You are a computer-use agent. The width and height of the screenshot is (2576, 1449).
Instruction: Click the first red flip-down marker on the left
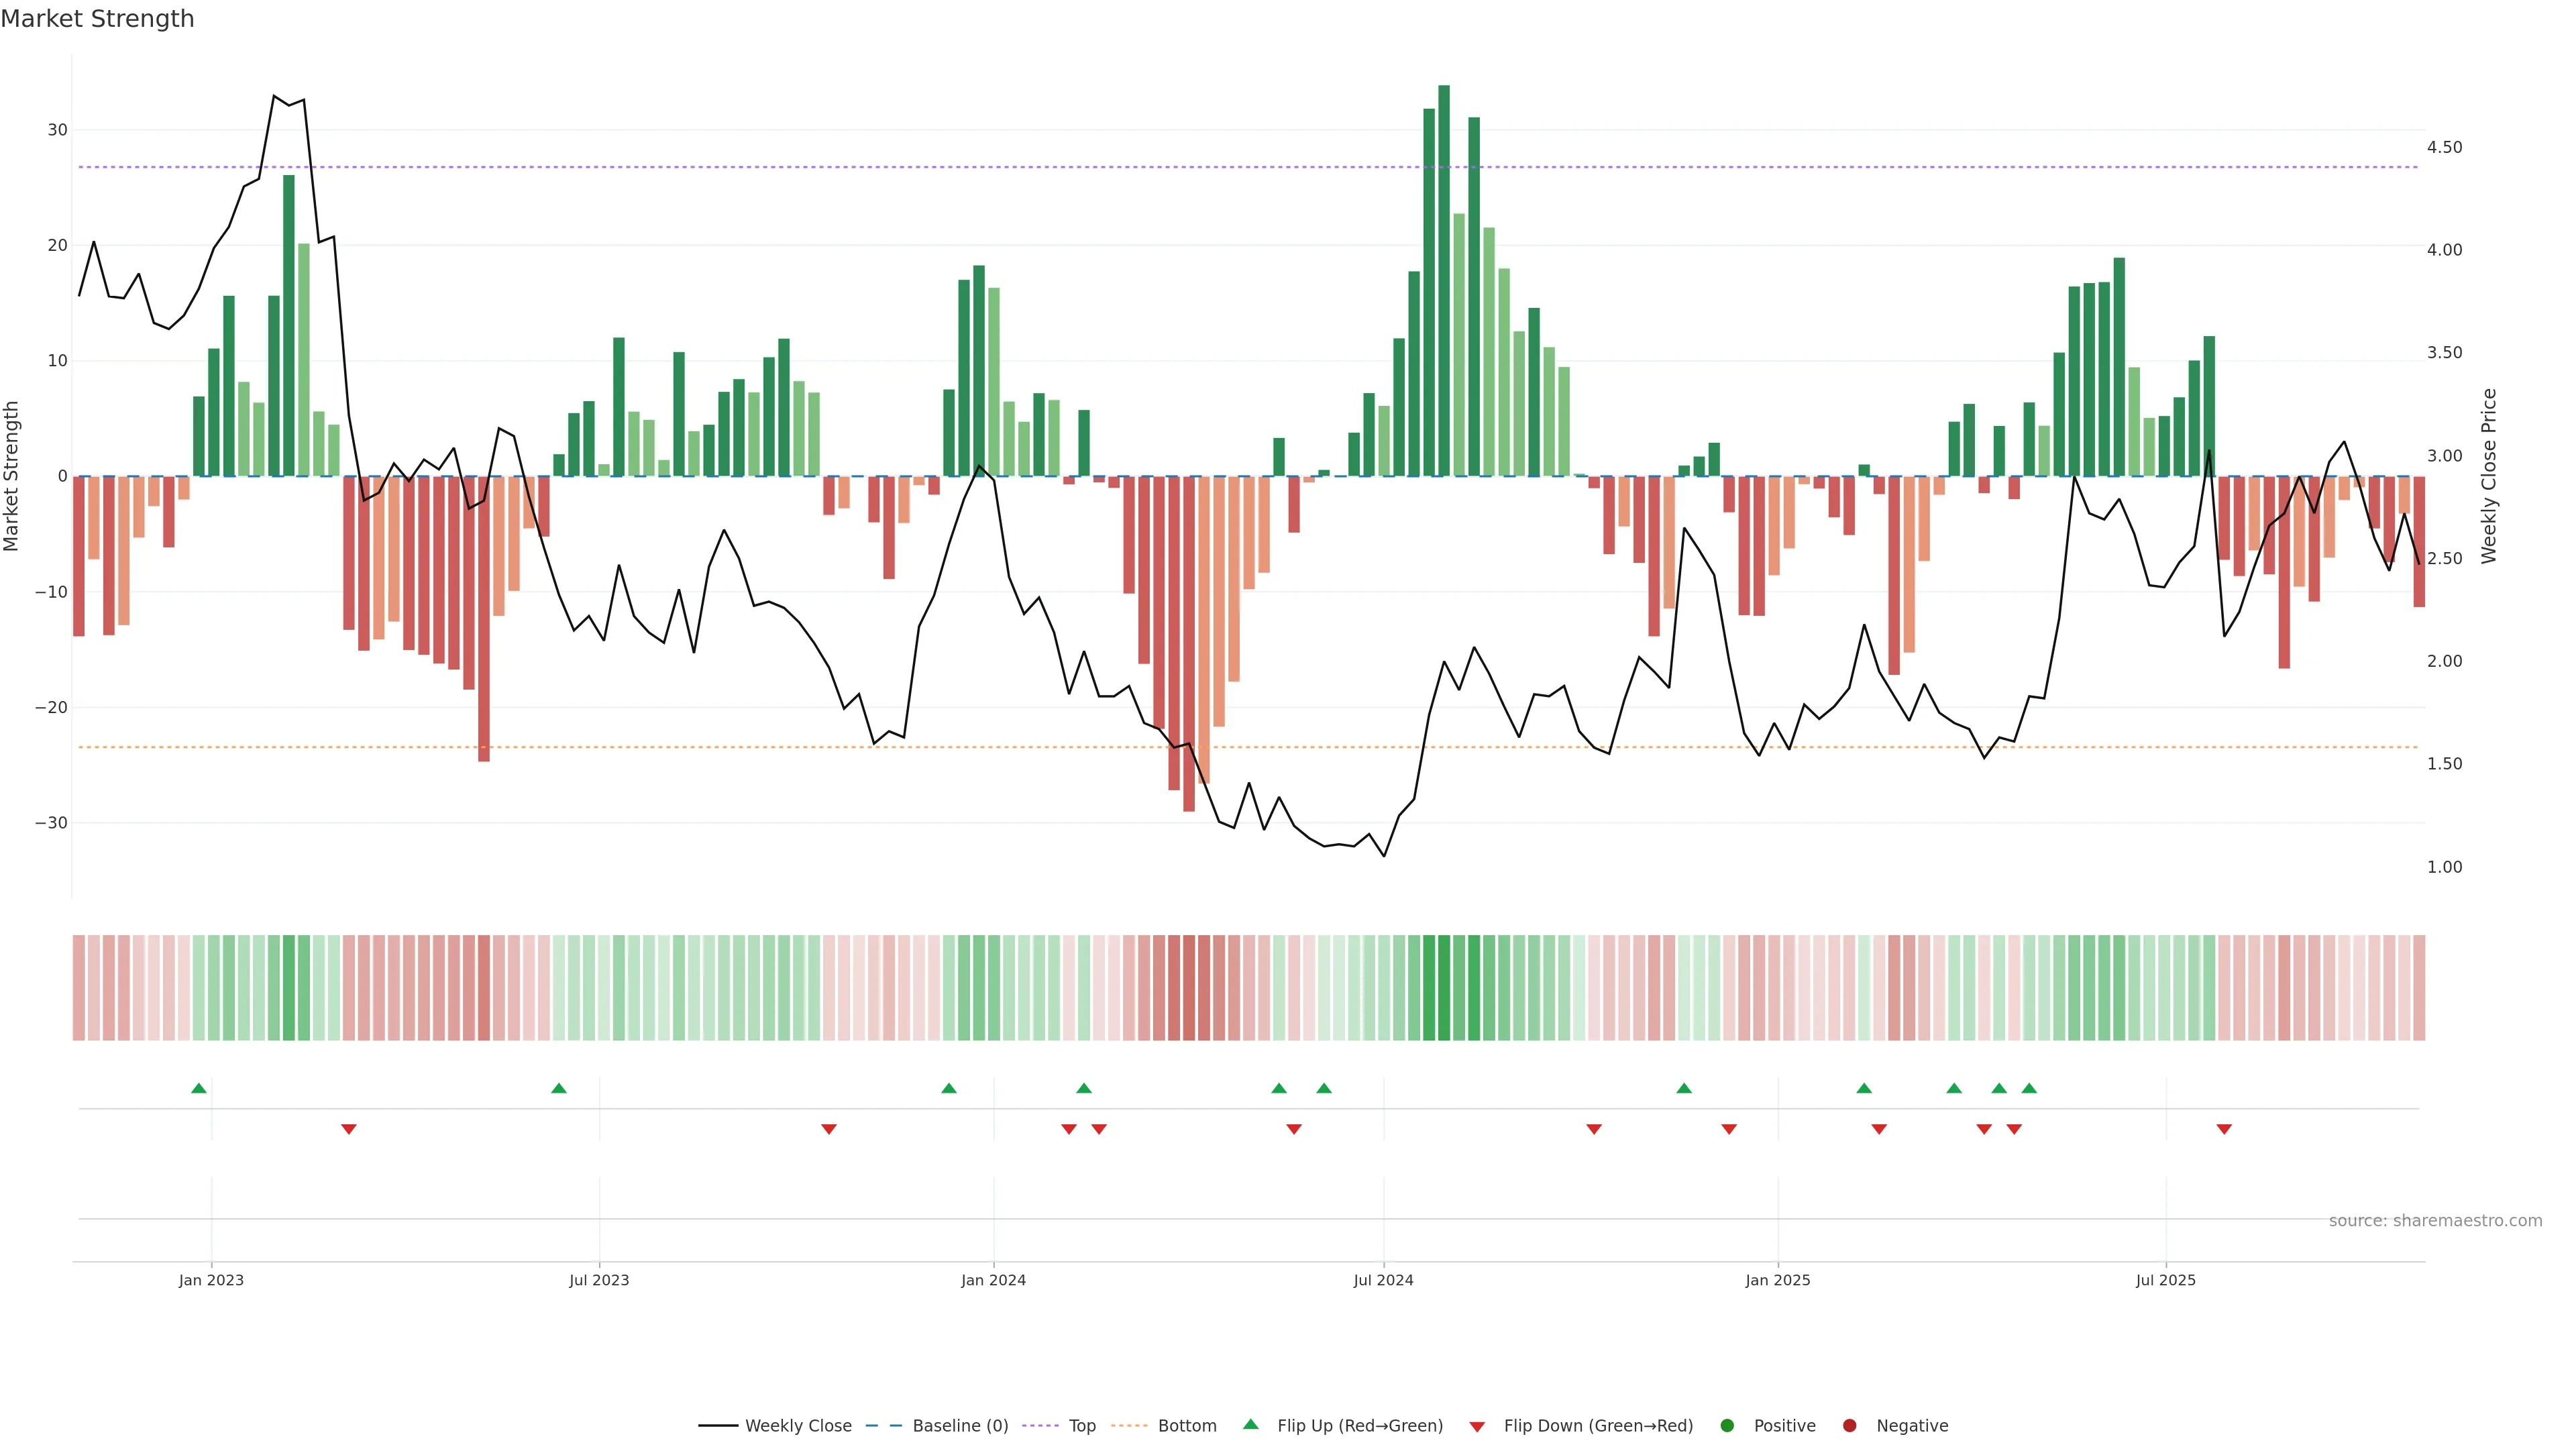pyautogui.click(x=349, y=1129)
